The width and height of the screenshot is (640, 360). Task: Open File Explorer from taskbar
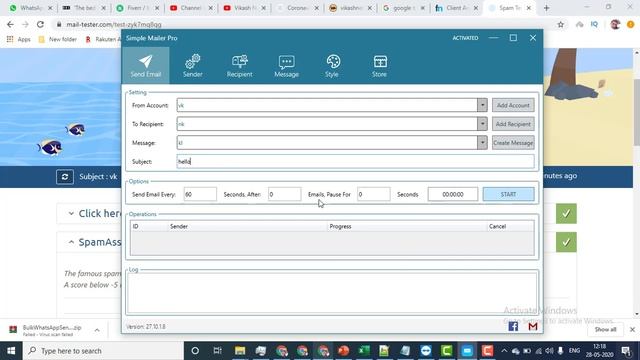click(240, 351)
